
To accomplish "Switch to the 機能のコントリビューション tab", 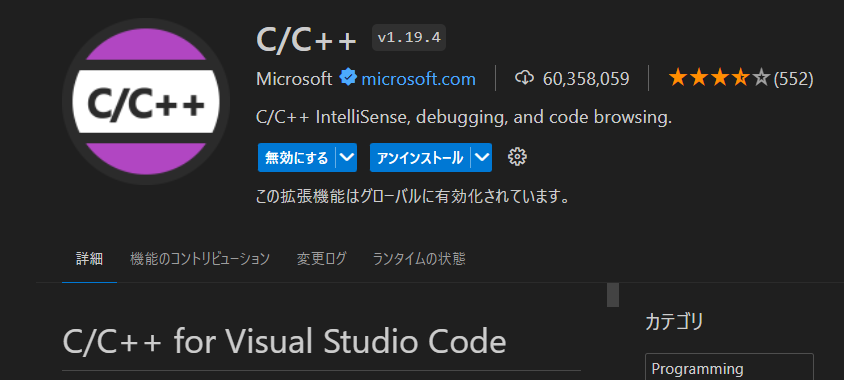I will coord(200,259).
